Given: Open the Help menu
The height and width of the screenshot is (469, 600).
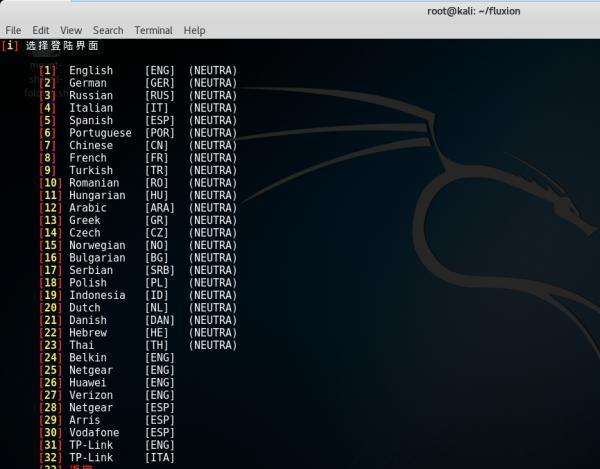Looking at the screenshot, I should point(194,30).
